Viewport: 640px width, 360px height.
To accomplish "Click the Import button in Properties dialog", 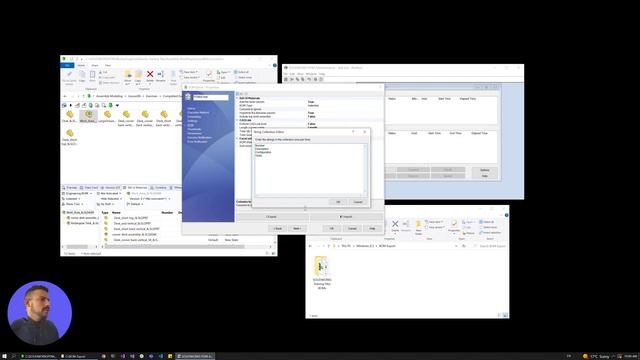I will pos(346,217).
